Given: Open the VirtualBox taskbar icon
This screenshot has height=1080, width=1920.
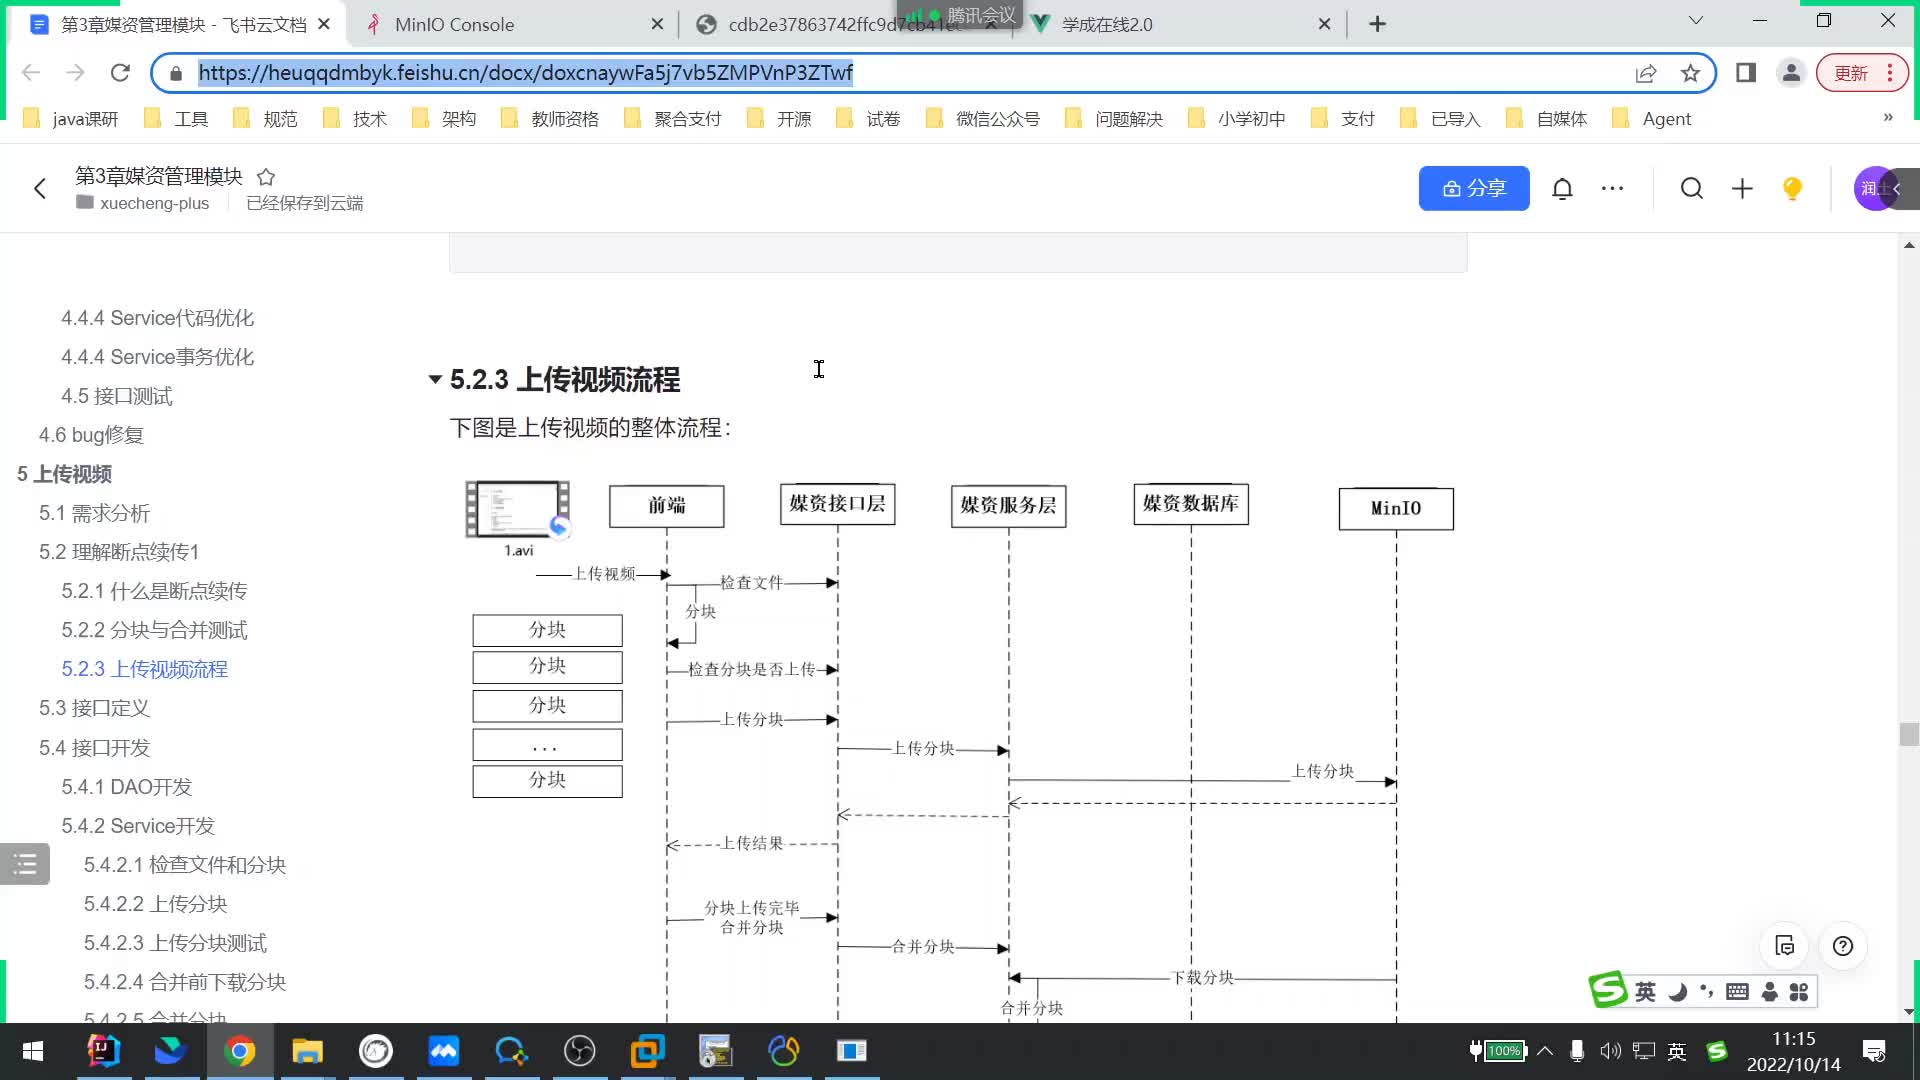Looking at the screenshot, I should pos(648,1051).
